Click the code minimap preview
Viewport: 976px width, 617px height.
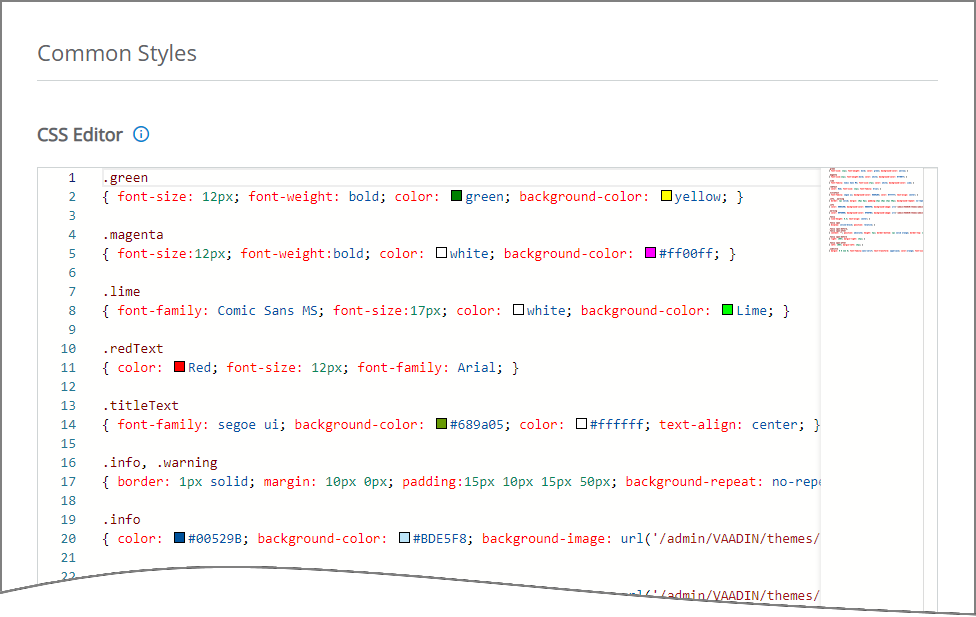tap(875, 210)
